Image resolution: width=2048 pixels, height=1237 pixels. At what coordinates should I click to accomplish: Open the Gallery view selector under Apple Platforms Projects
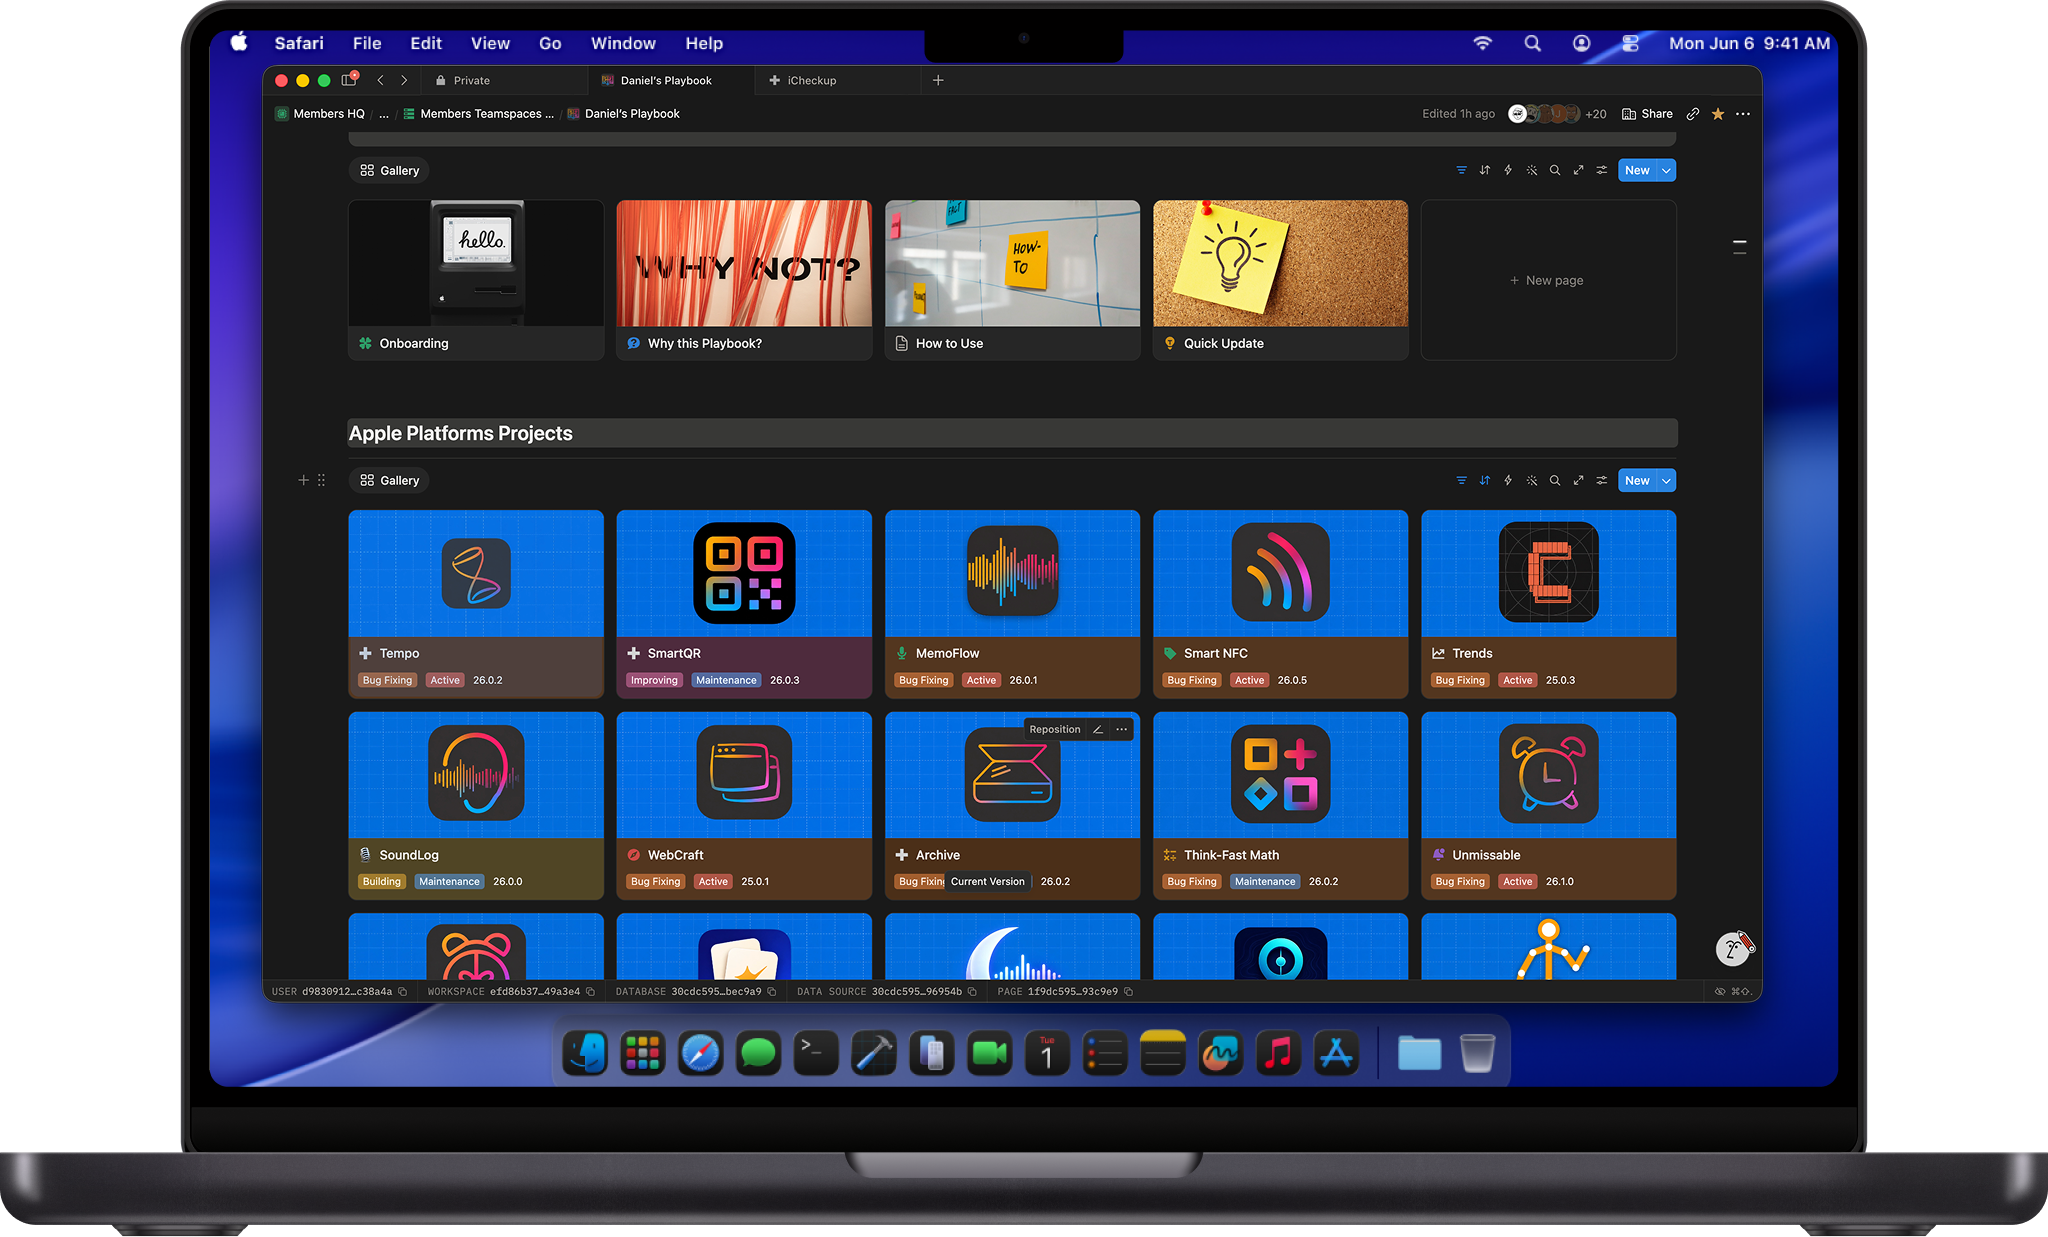[x=389, y=481]
